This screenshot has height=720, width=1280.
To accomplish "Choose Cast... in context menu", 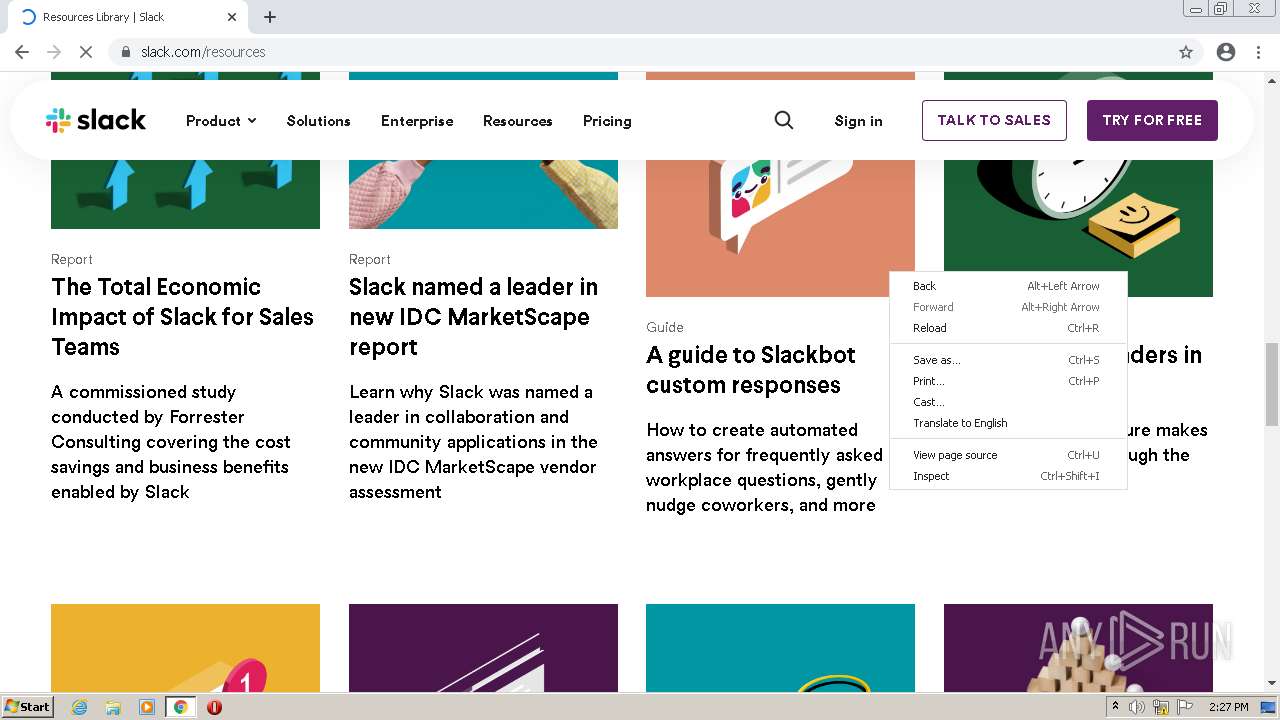I will click(1008, 402).
